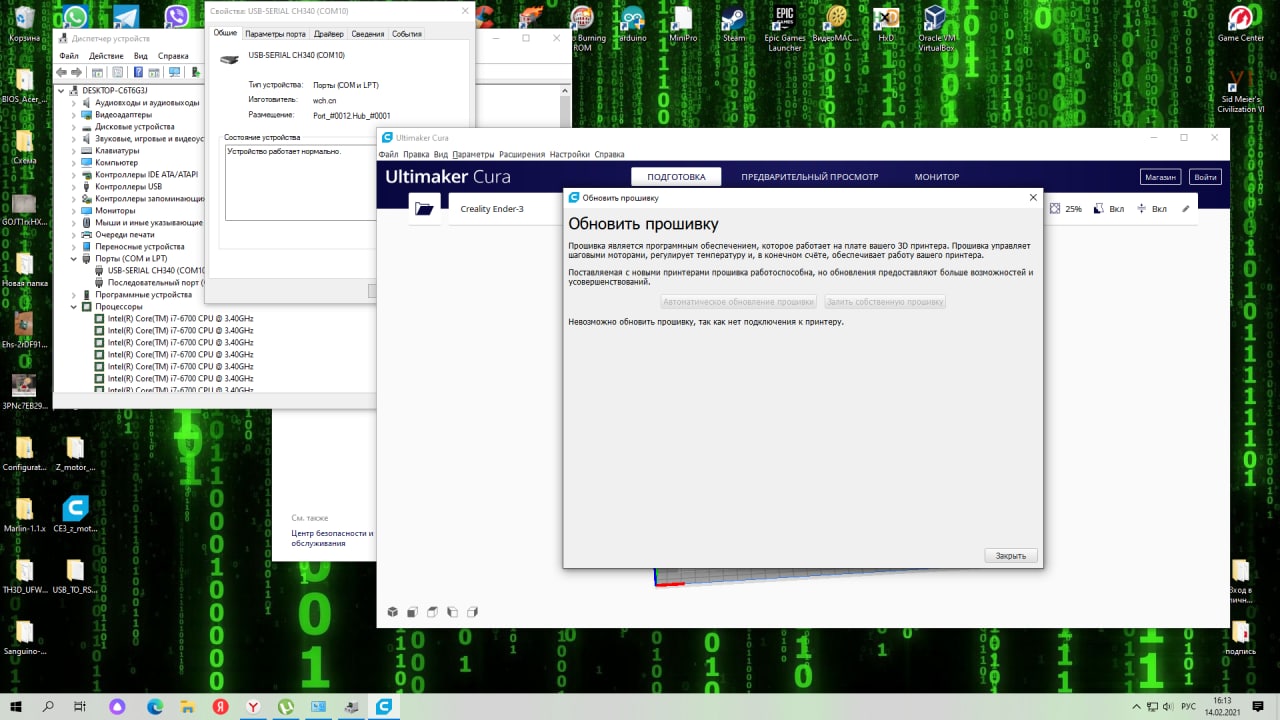Open the Telegram desktop shortcut
Image resolution: width=1280 pixels, height=720 pixels.
(126, 24)
